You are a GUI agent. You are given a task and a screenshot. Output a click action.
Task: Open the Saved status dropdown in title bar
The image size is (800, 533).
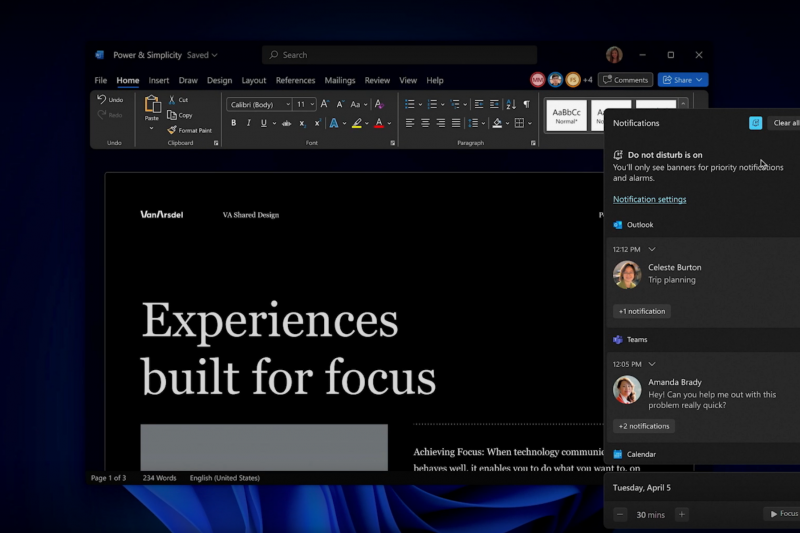click(x=202, y=55)
